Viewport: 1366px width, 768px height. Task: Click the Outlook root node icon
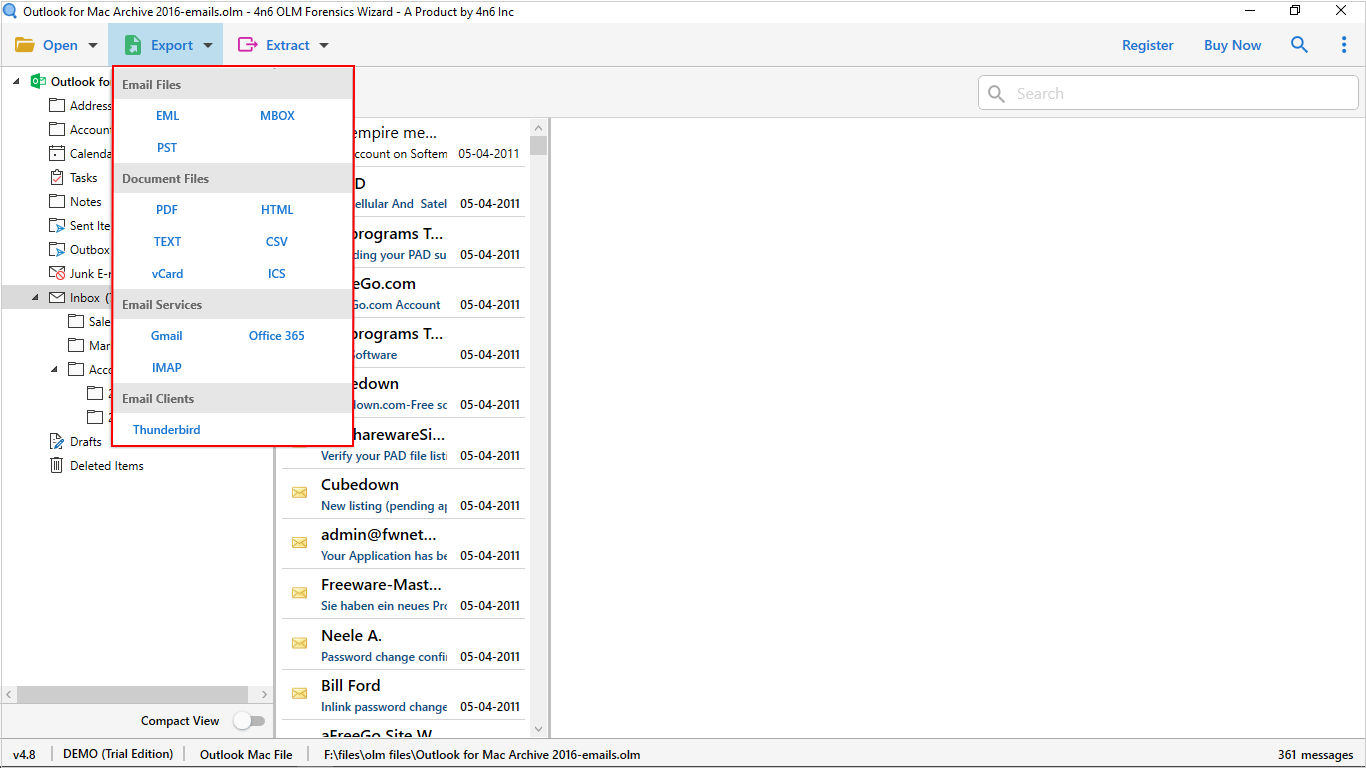(39, 81)
